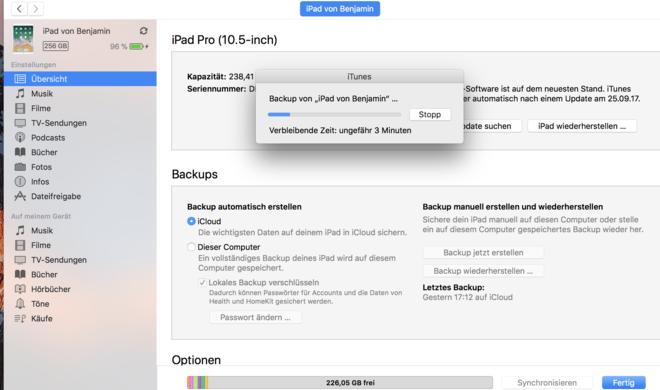
Task: Click the Optionen section heading
Action: coord(196,360)
